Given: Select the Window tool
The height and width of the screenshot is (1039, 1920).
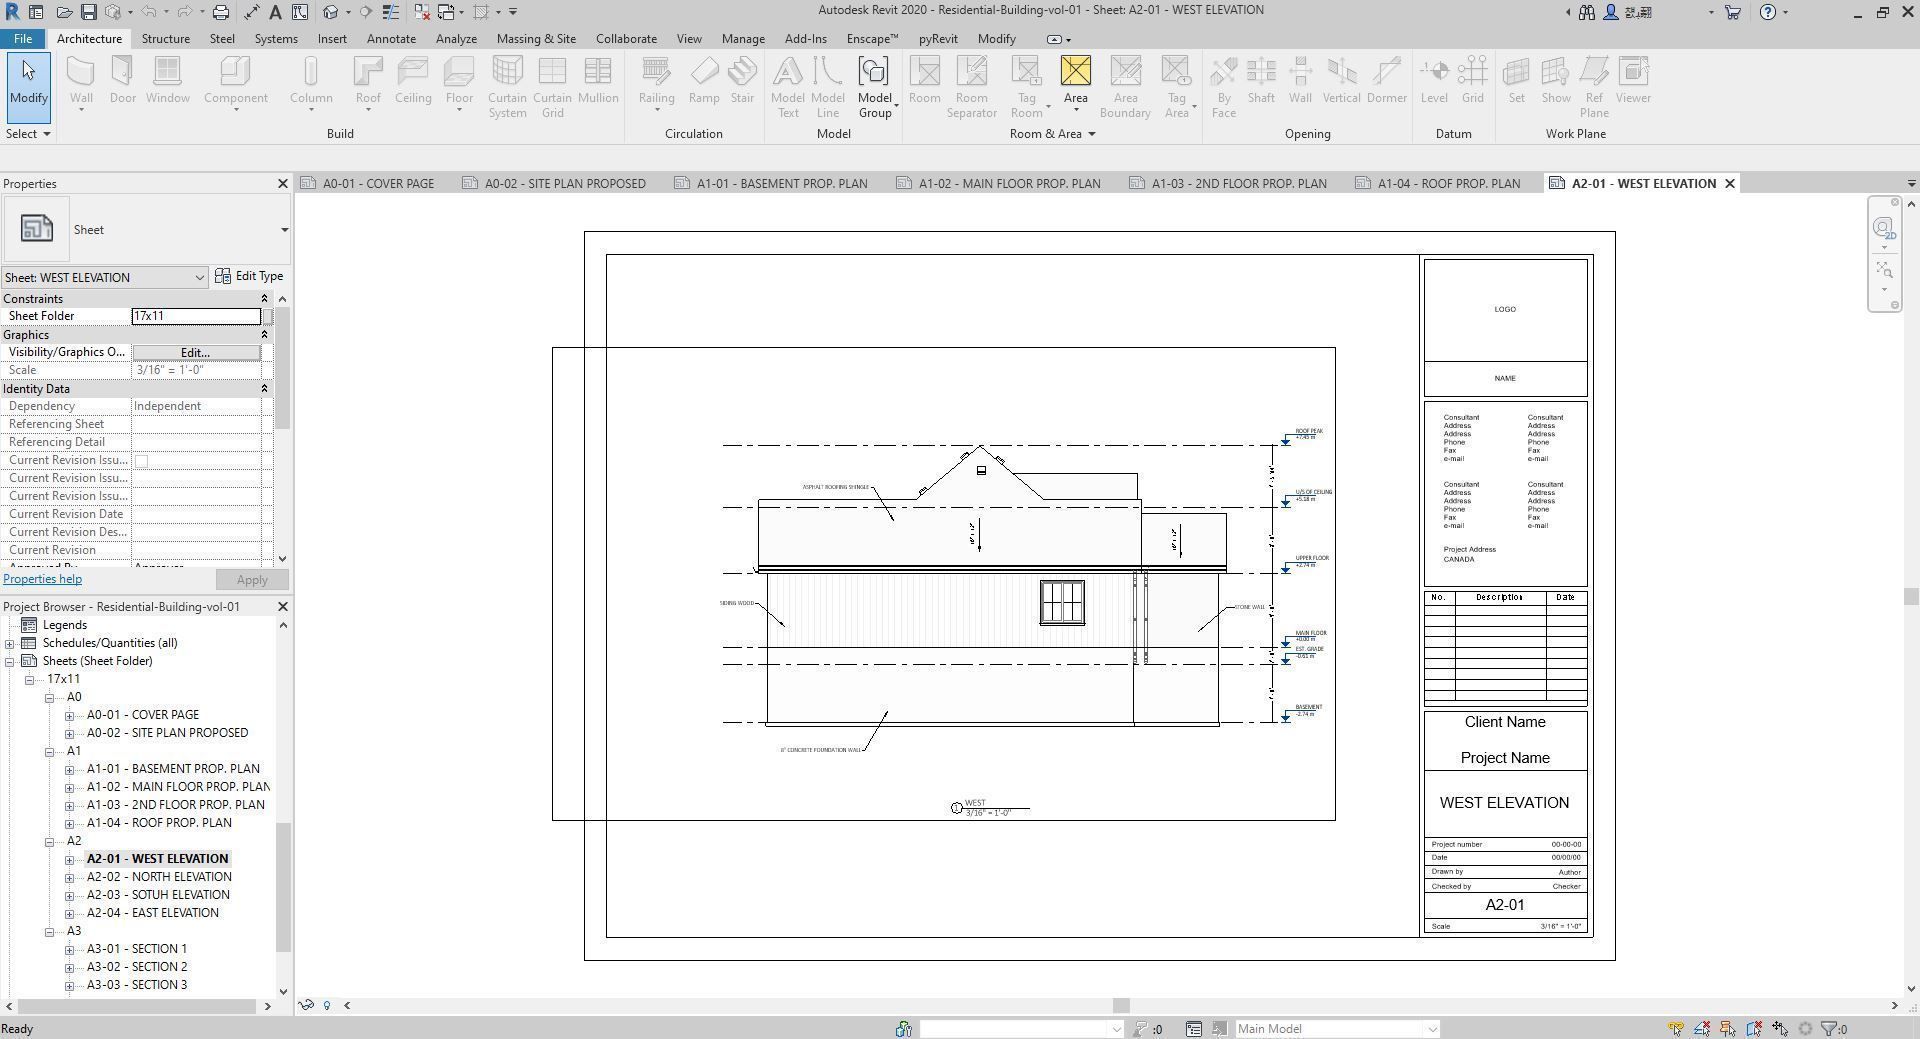Looking at the screenshot, I should [x=167, y=80].
